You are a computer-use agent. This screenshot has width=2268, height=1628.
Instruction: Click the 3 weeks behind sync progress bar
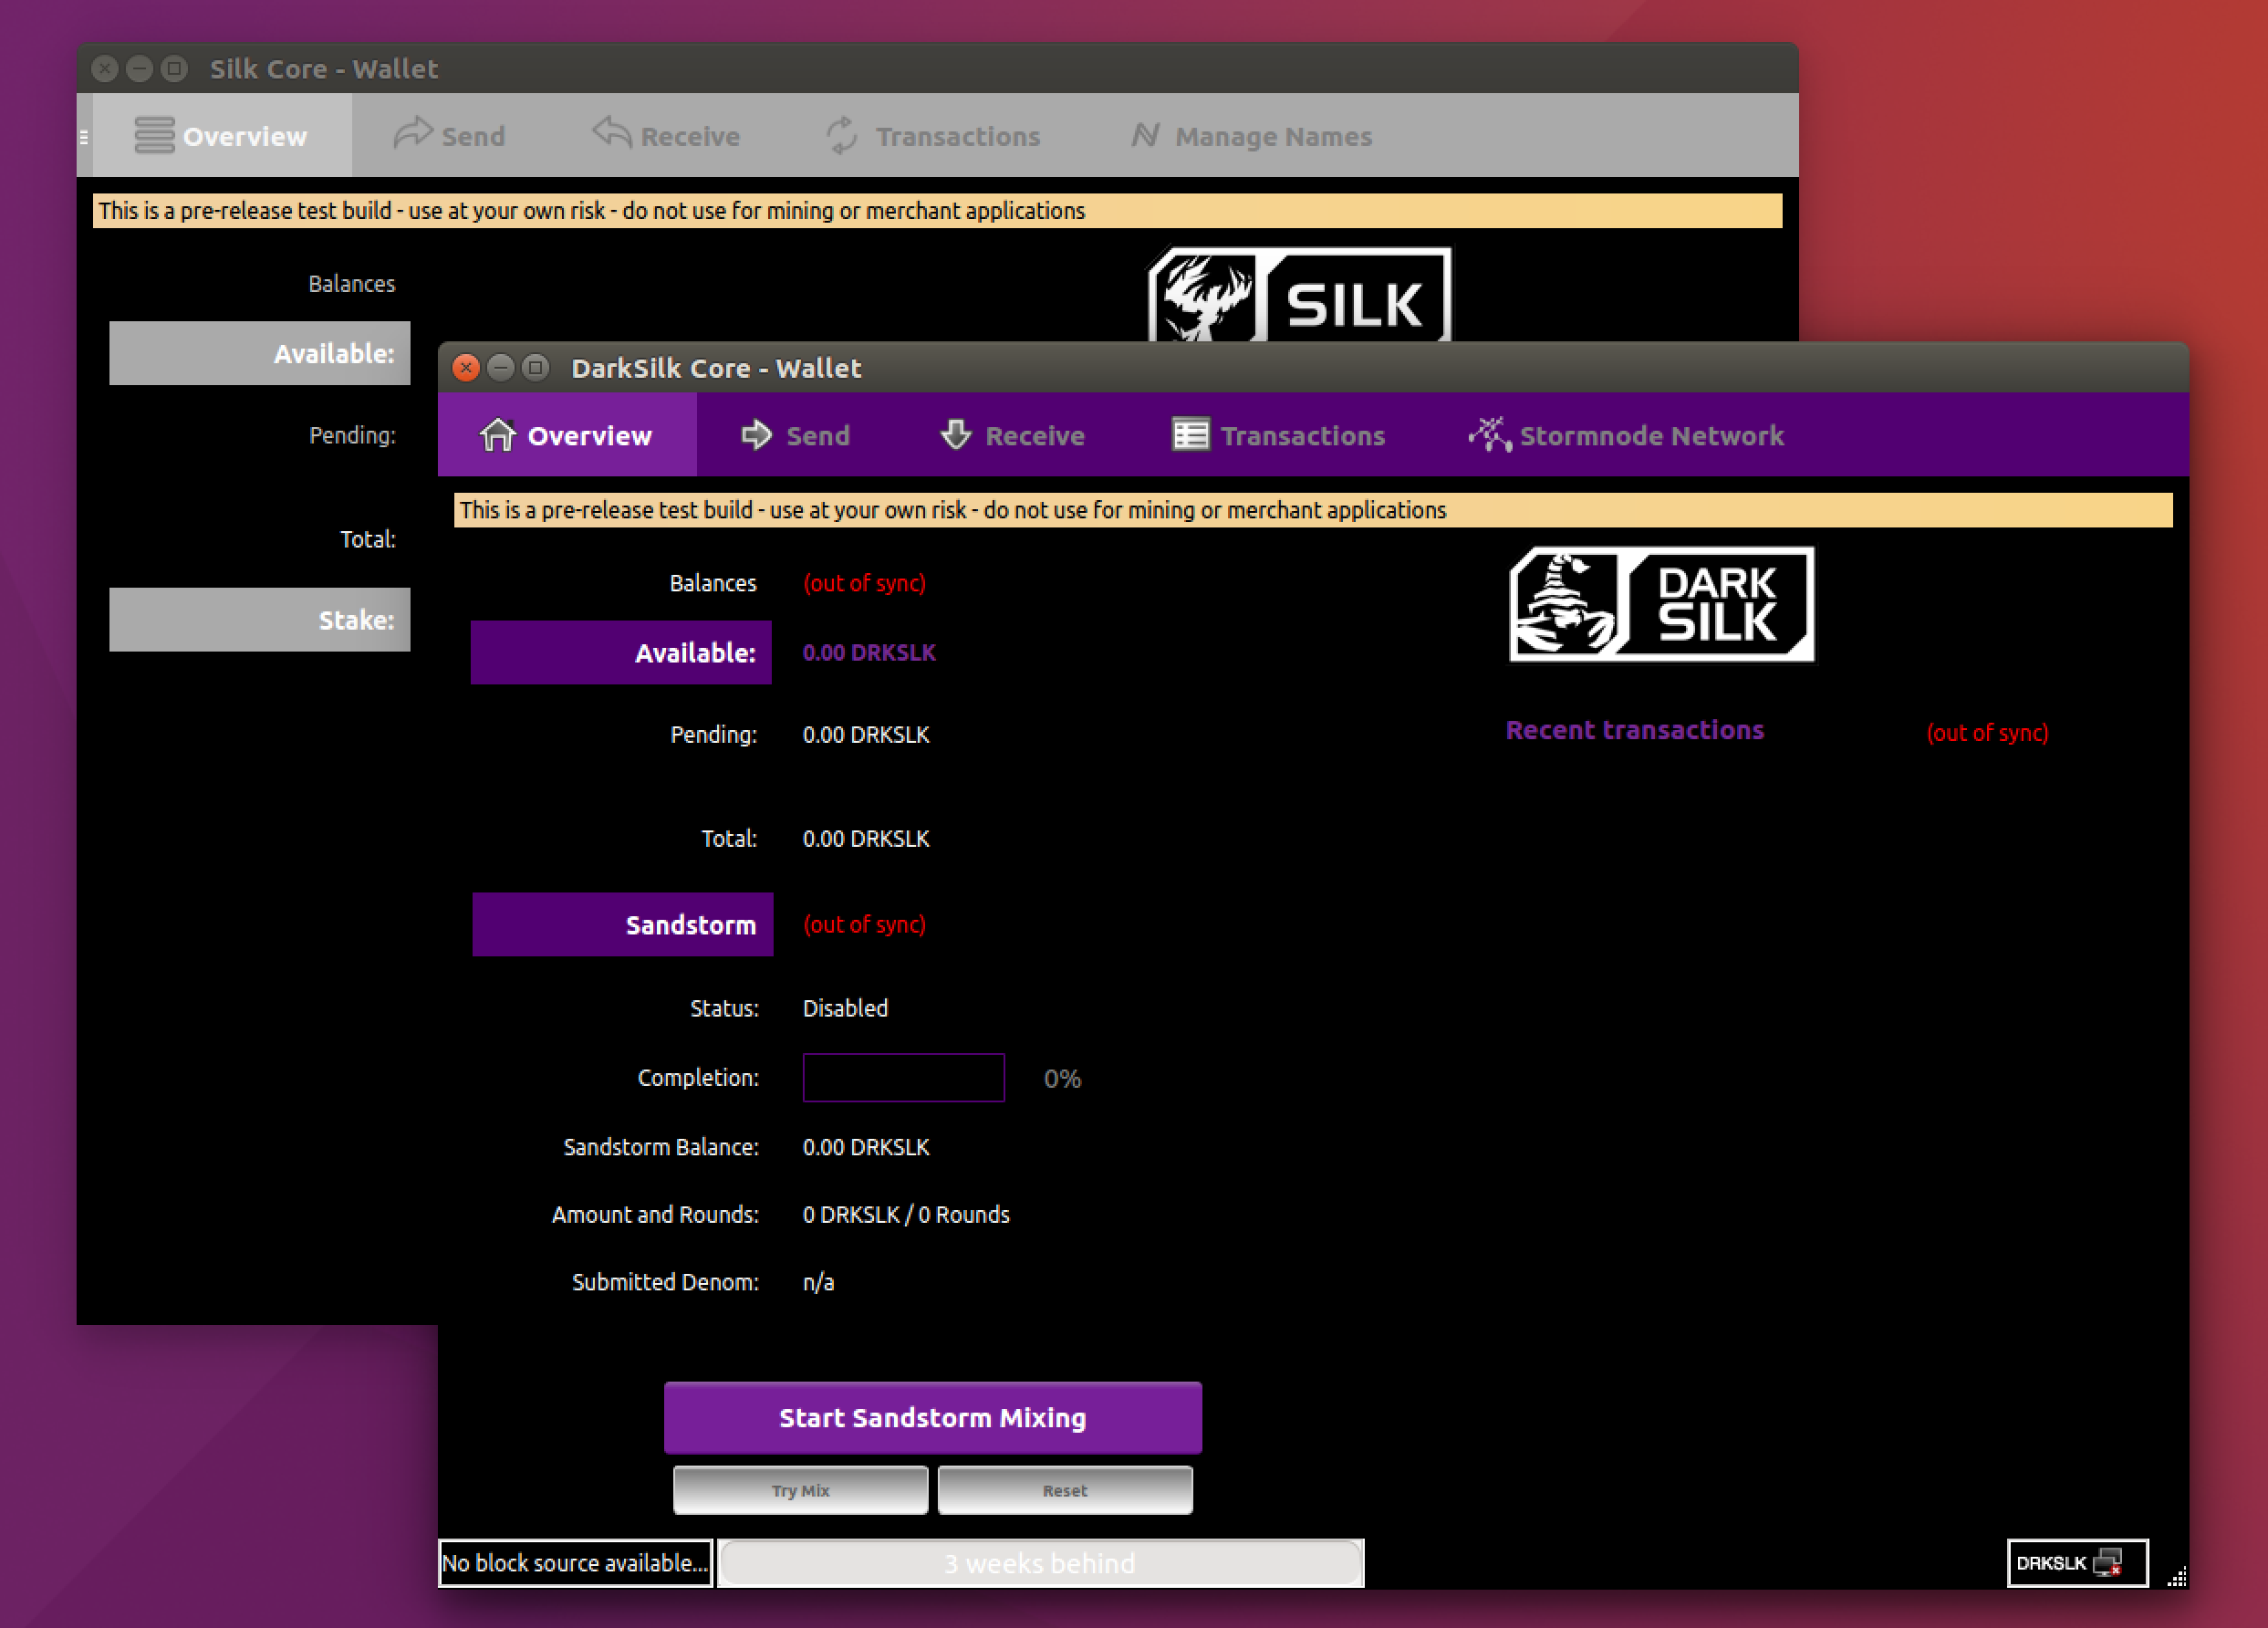coord(1040,1563)
